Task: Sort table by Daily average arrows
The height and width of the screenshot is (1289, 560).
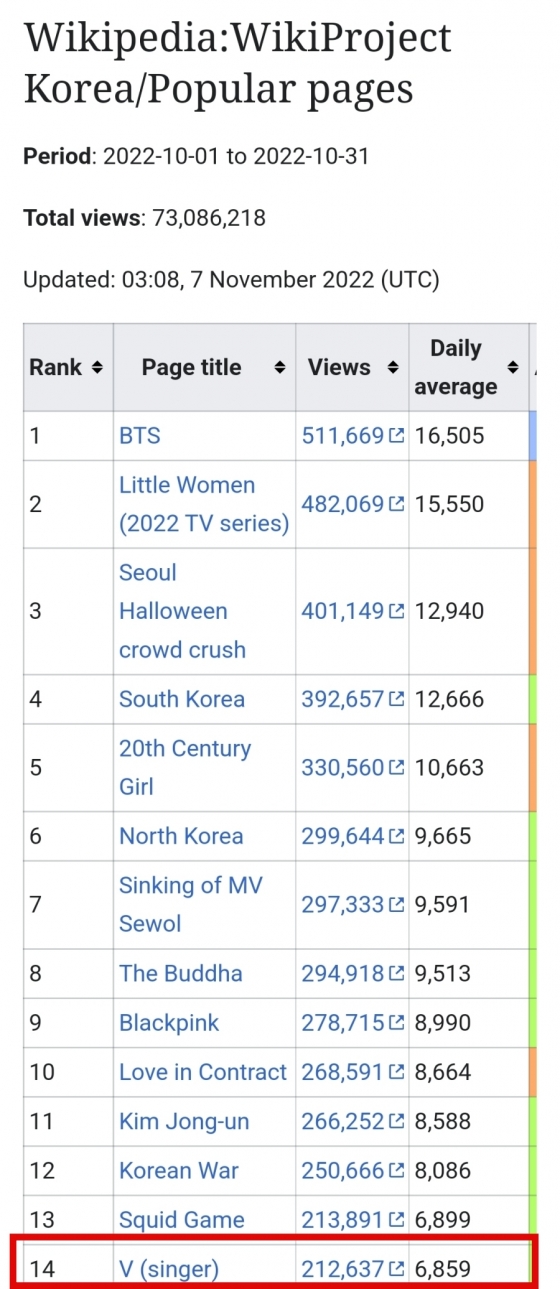Action: coord(514,368)
